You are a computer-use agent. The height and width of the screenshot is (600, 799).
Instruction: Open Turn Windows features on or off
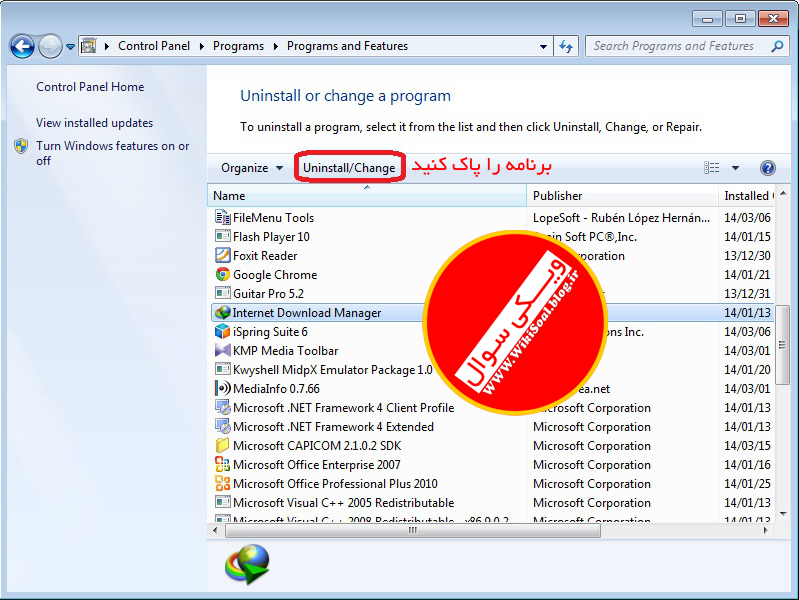(x=113, y=153)
